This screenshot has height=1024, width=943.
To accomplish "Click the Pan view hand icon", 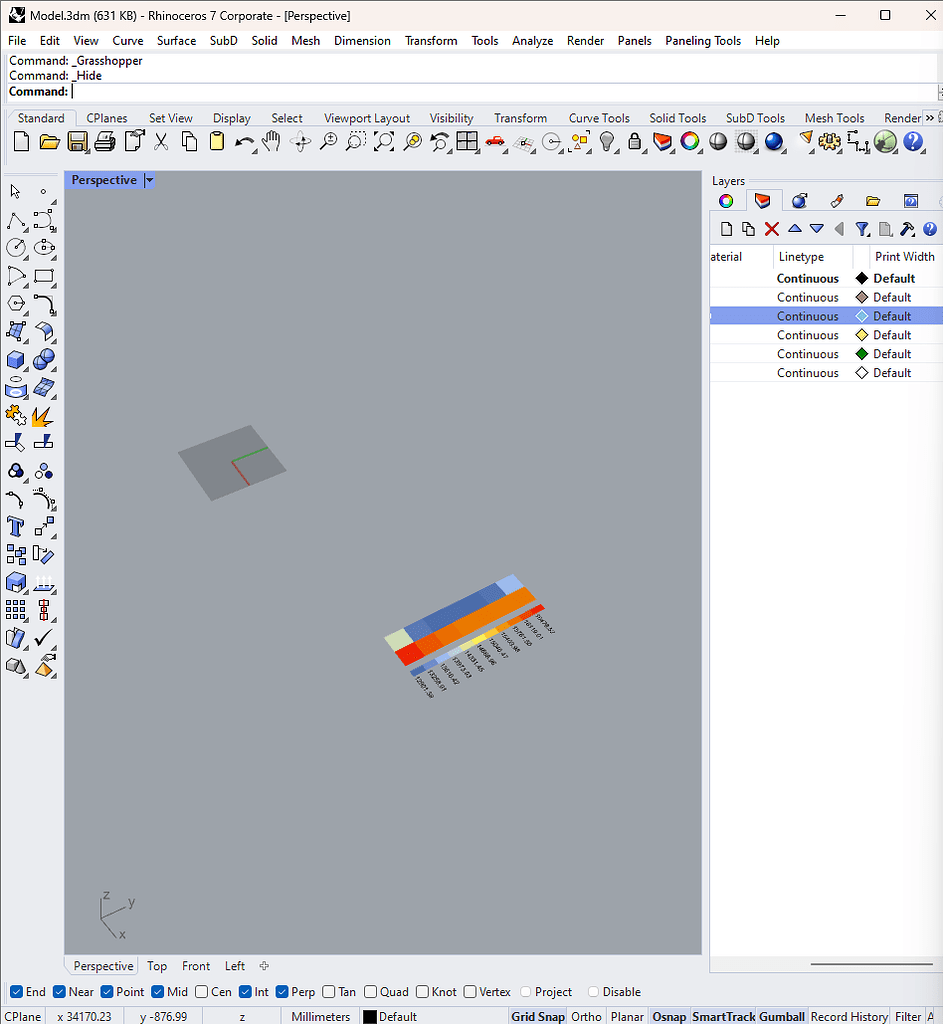I will [270, 142].
